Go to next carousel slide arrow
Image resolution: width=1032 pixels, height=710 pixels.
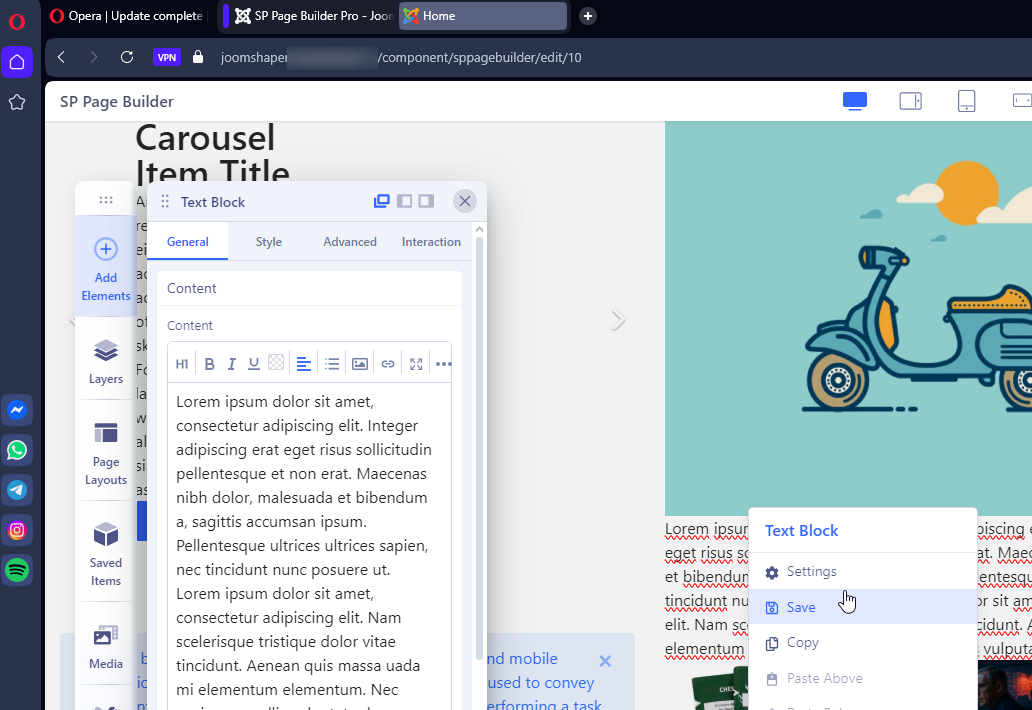(618, 320)
